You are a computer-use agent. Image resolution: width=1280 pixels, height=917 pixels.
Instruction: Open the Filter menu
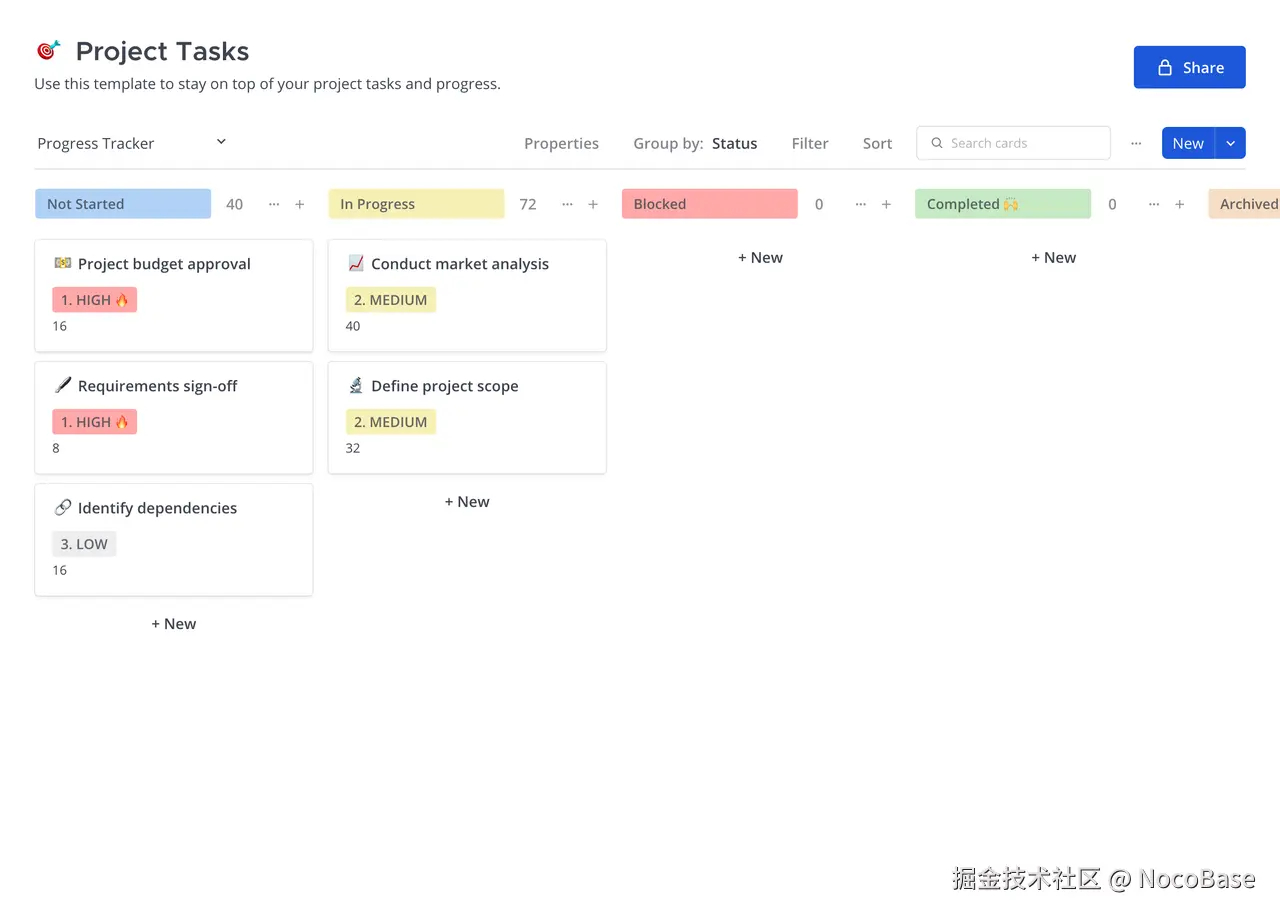(810, 143)
